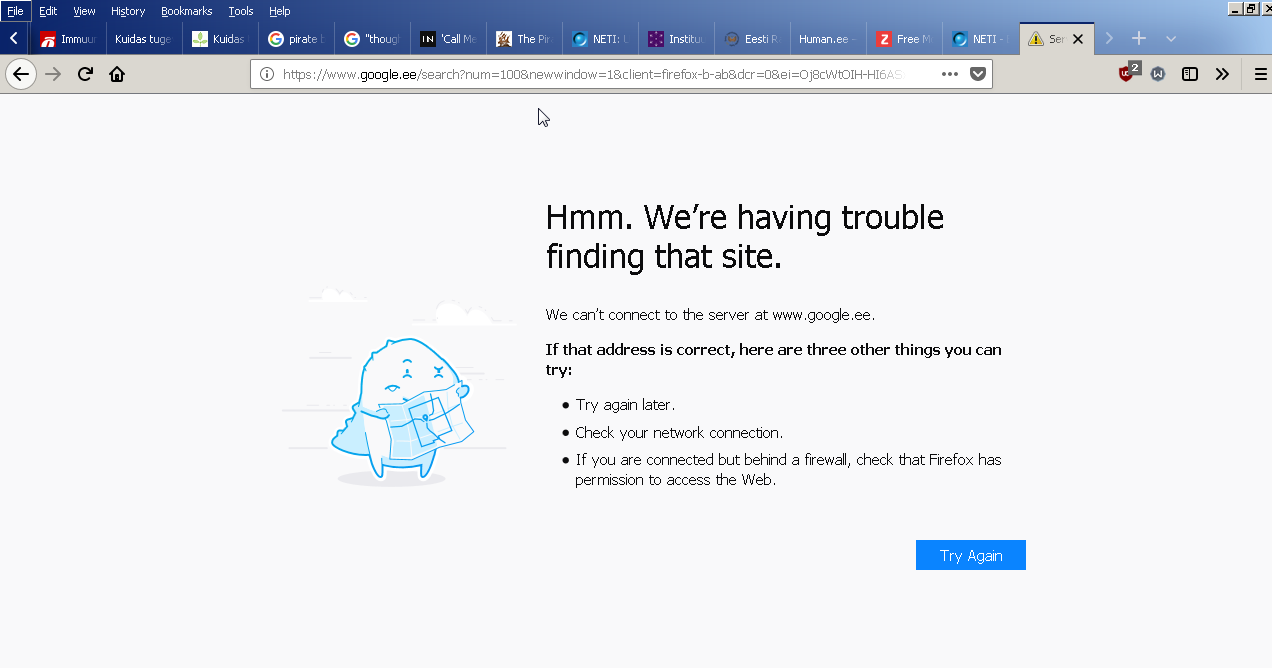Viewport: 1272px width, 668px height.
Task: Save page to Pocket
Action: (x=978, y=74)
